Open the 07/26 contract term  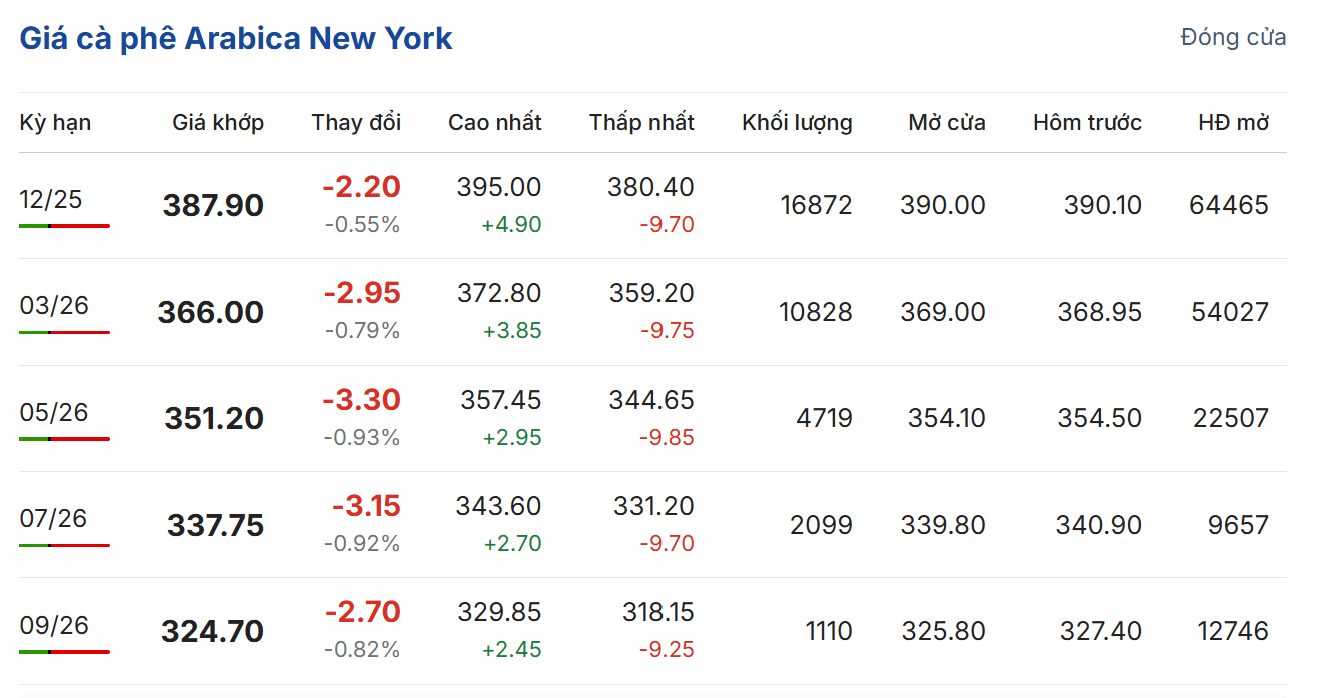coord(53,518)
